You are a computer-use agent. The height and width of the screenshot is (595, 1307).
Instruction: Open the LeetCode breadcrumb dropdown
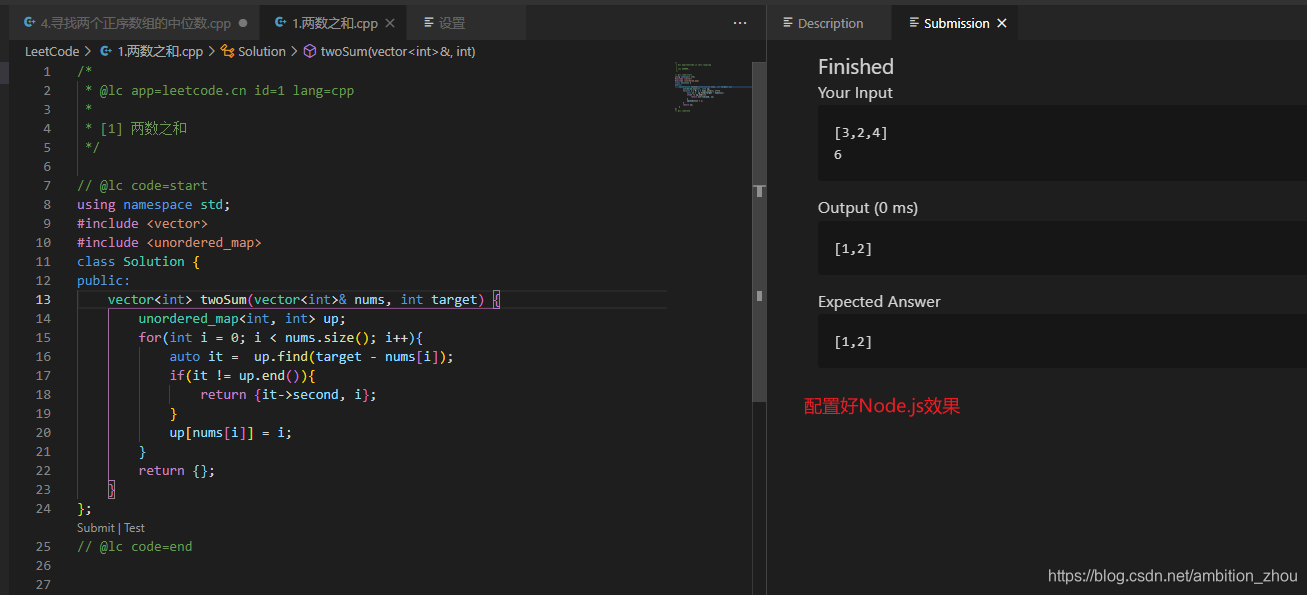click(x=52, y=51)
